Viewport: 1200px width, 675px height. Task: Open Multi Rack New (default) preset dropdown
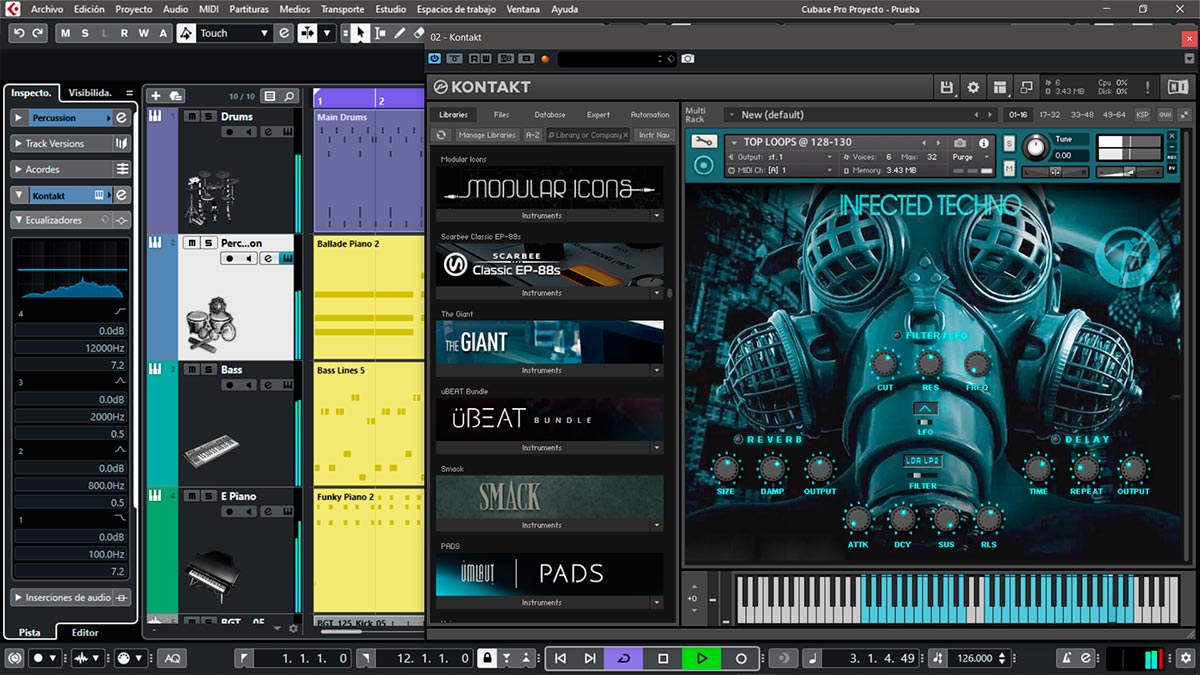coord(859,115)
